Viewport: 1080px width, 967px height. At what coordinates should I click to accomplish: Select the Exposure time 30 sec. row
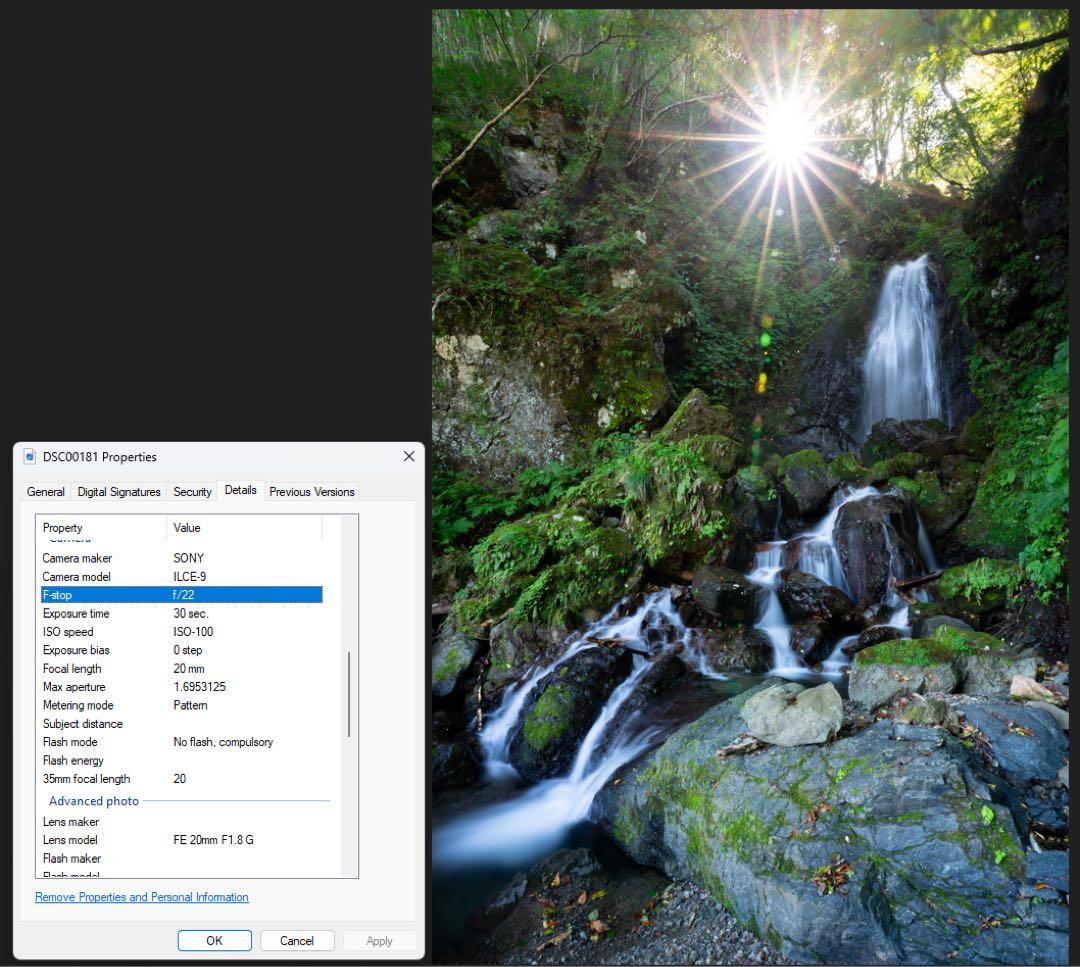point(180,614)
